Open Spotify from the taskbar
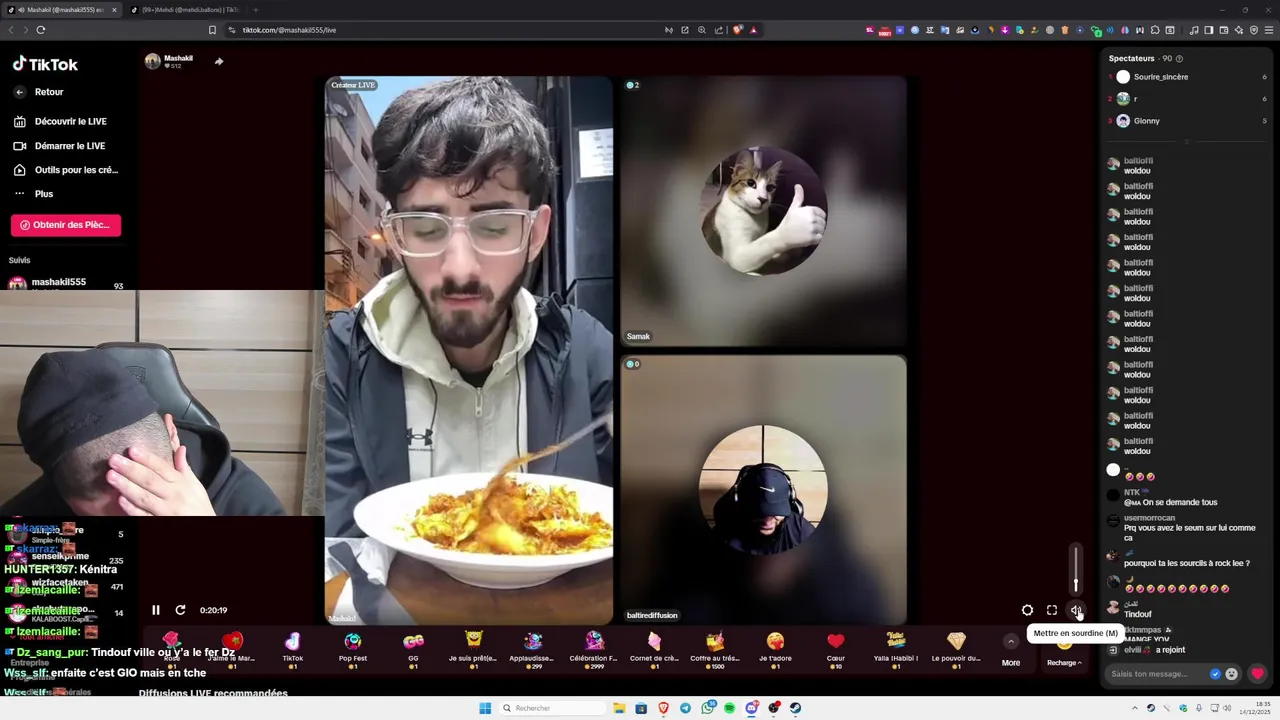Image resolution: width=1280 pixels, height=720 pixels. tap(729, 708)
